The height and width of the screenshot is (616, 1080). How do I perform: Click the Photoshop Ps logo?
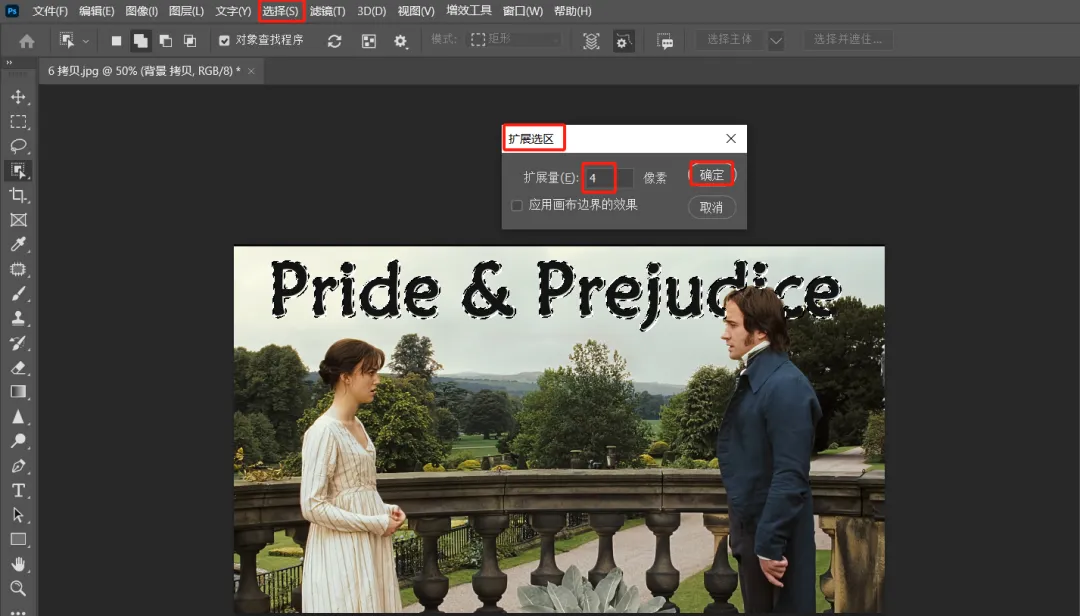(x=12, y=10)
